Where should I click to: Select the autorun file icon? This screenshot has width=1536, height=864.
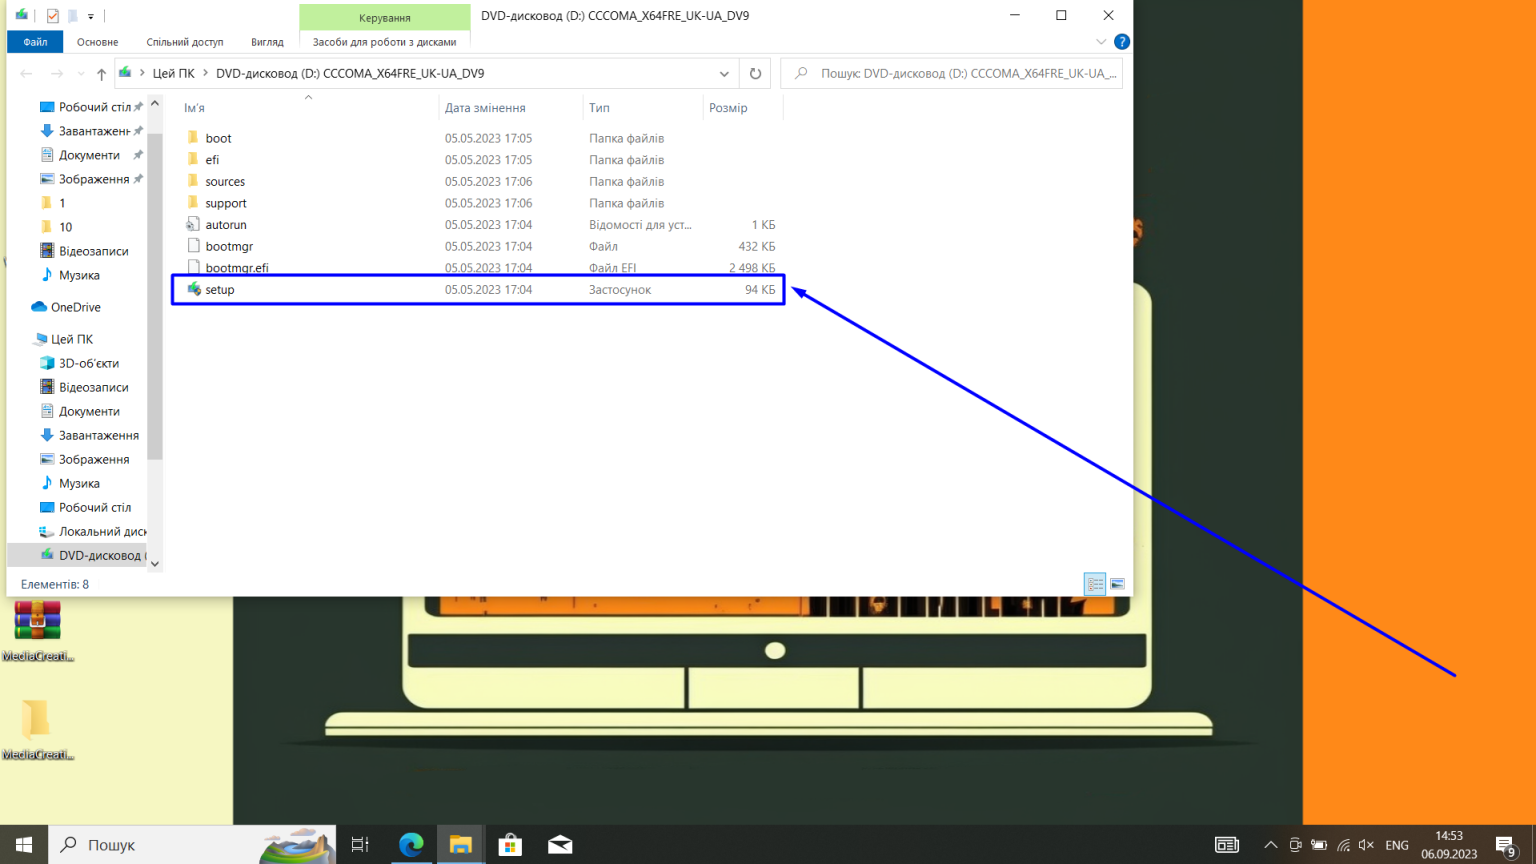(193, 224)
